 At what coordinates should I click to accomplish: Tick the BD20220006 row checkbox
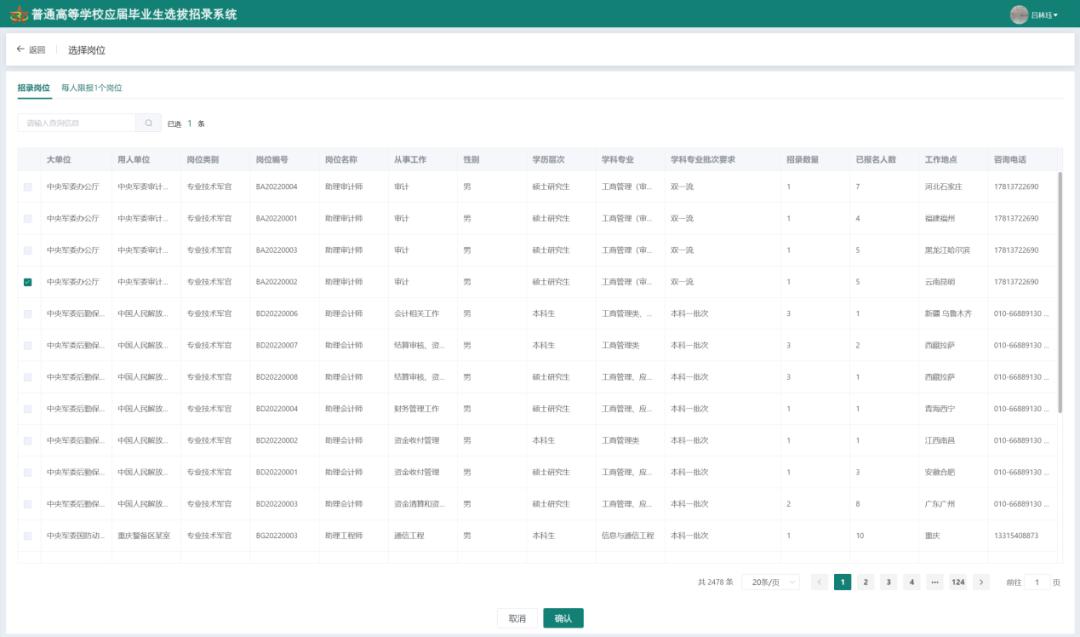click(x=28, y=314)
